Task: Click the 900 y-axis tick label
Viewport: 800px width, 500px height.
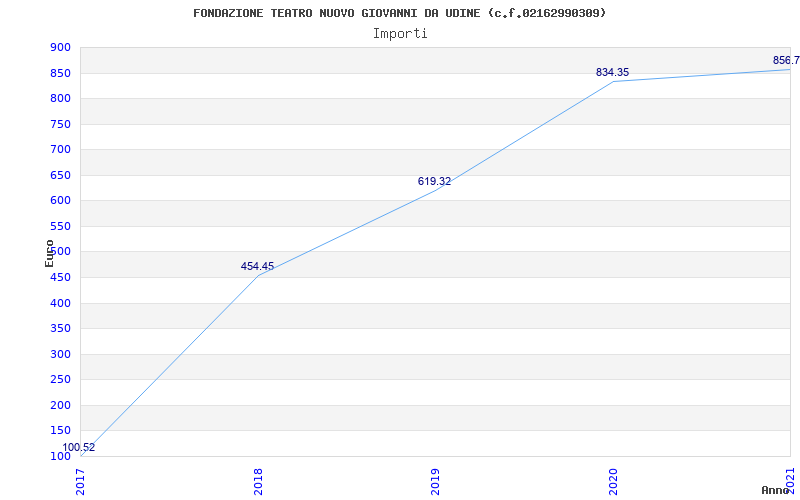Action: click(60, 47)
